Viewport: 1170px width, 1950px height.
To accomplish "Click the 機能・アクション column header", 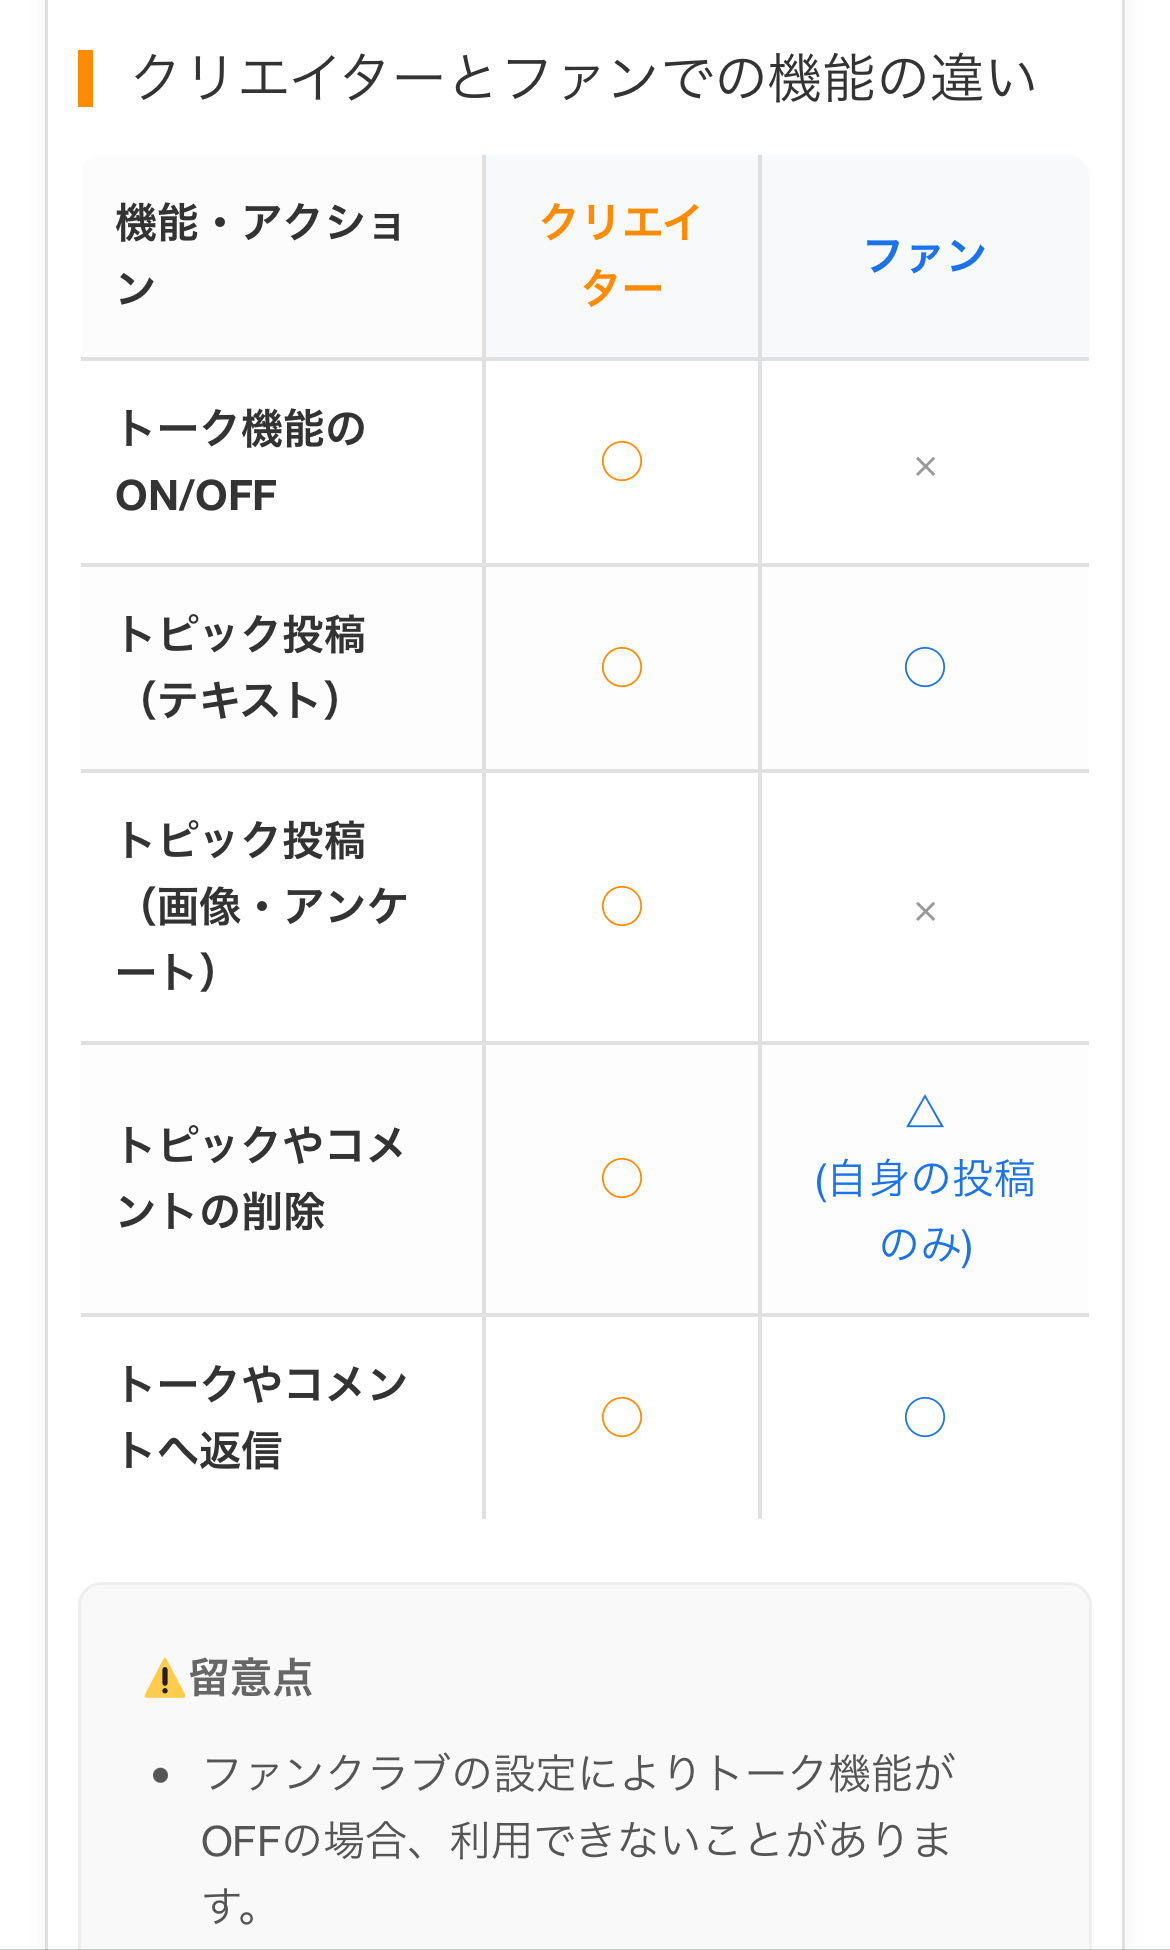I will [259, 255].
